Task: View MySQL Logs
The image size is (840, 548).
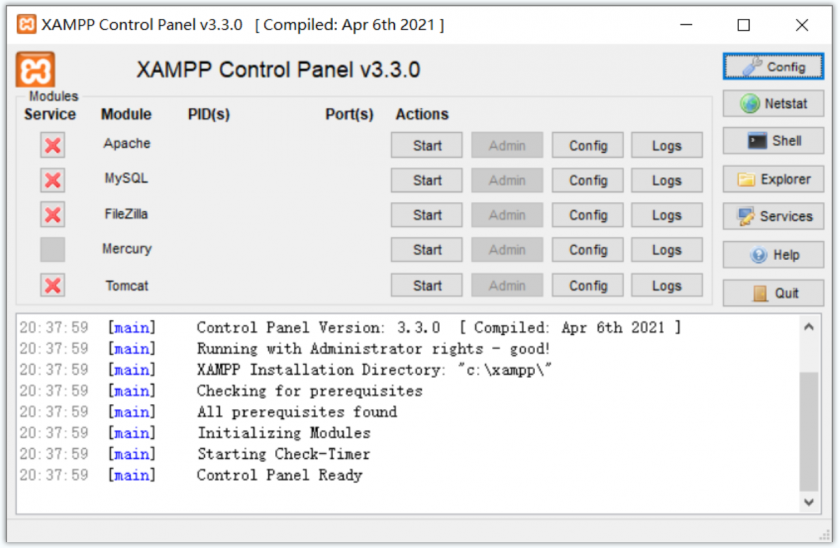Action: tap(666, 180)
